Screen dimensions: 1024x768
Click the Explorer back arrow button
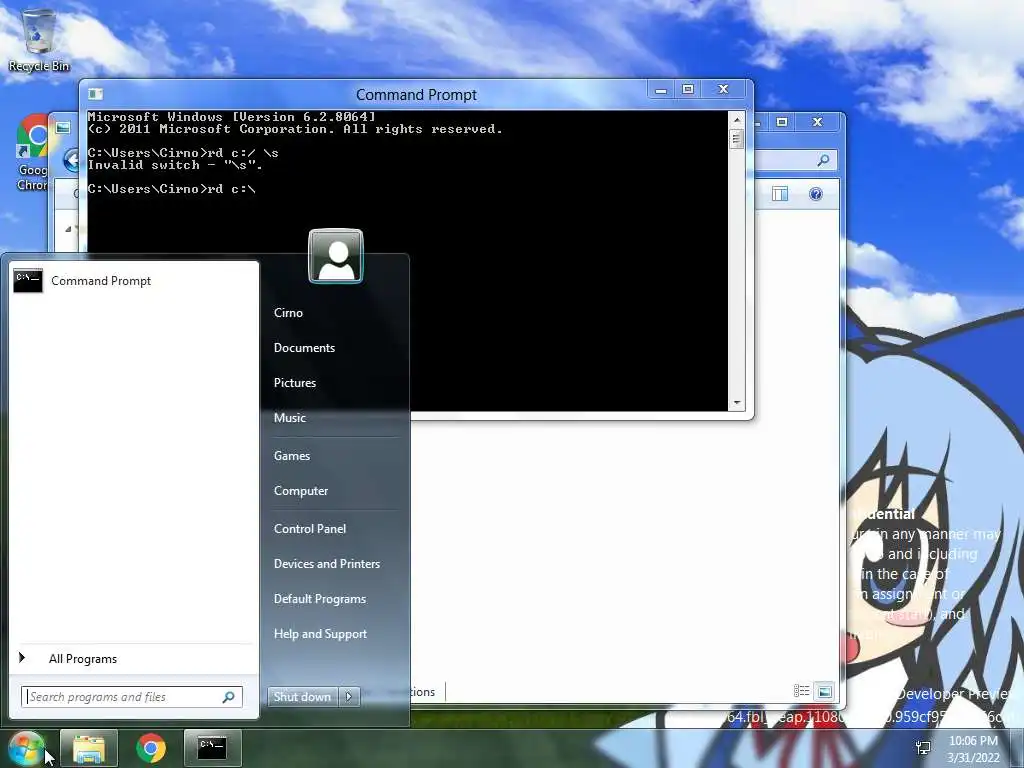(72, 160)
